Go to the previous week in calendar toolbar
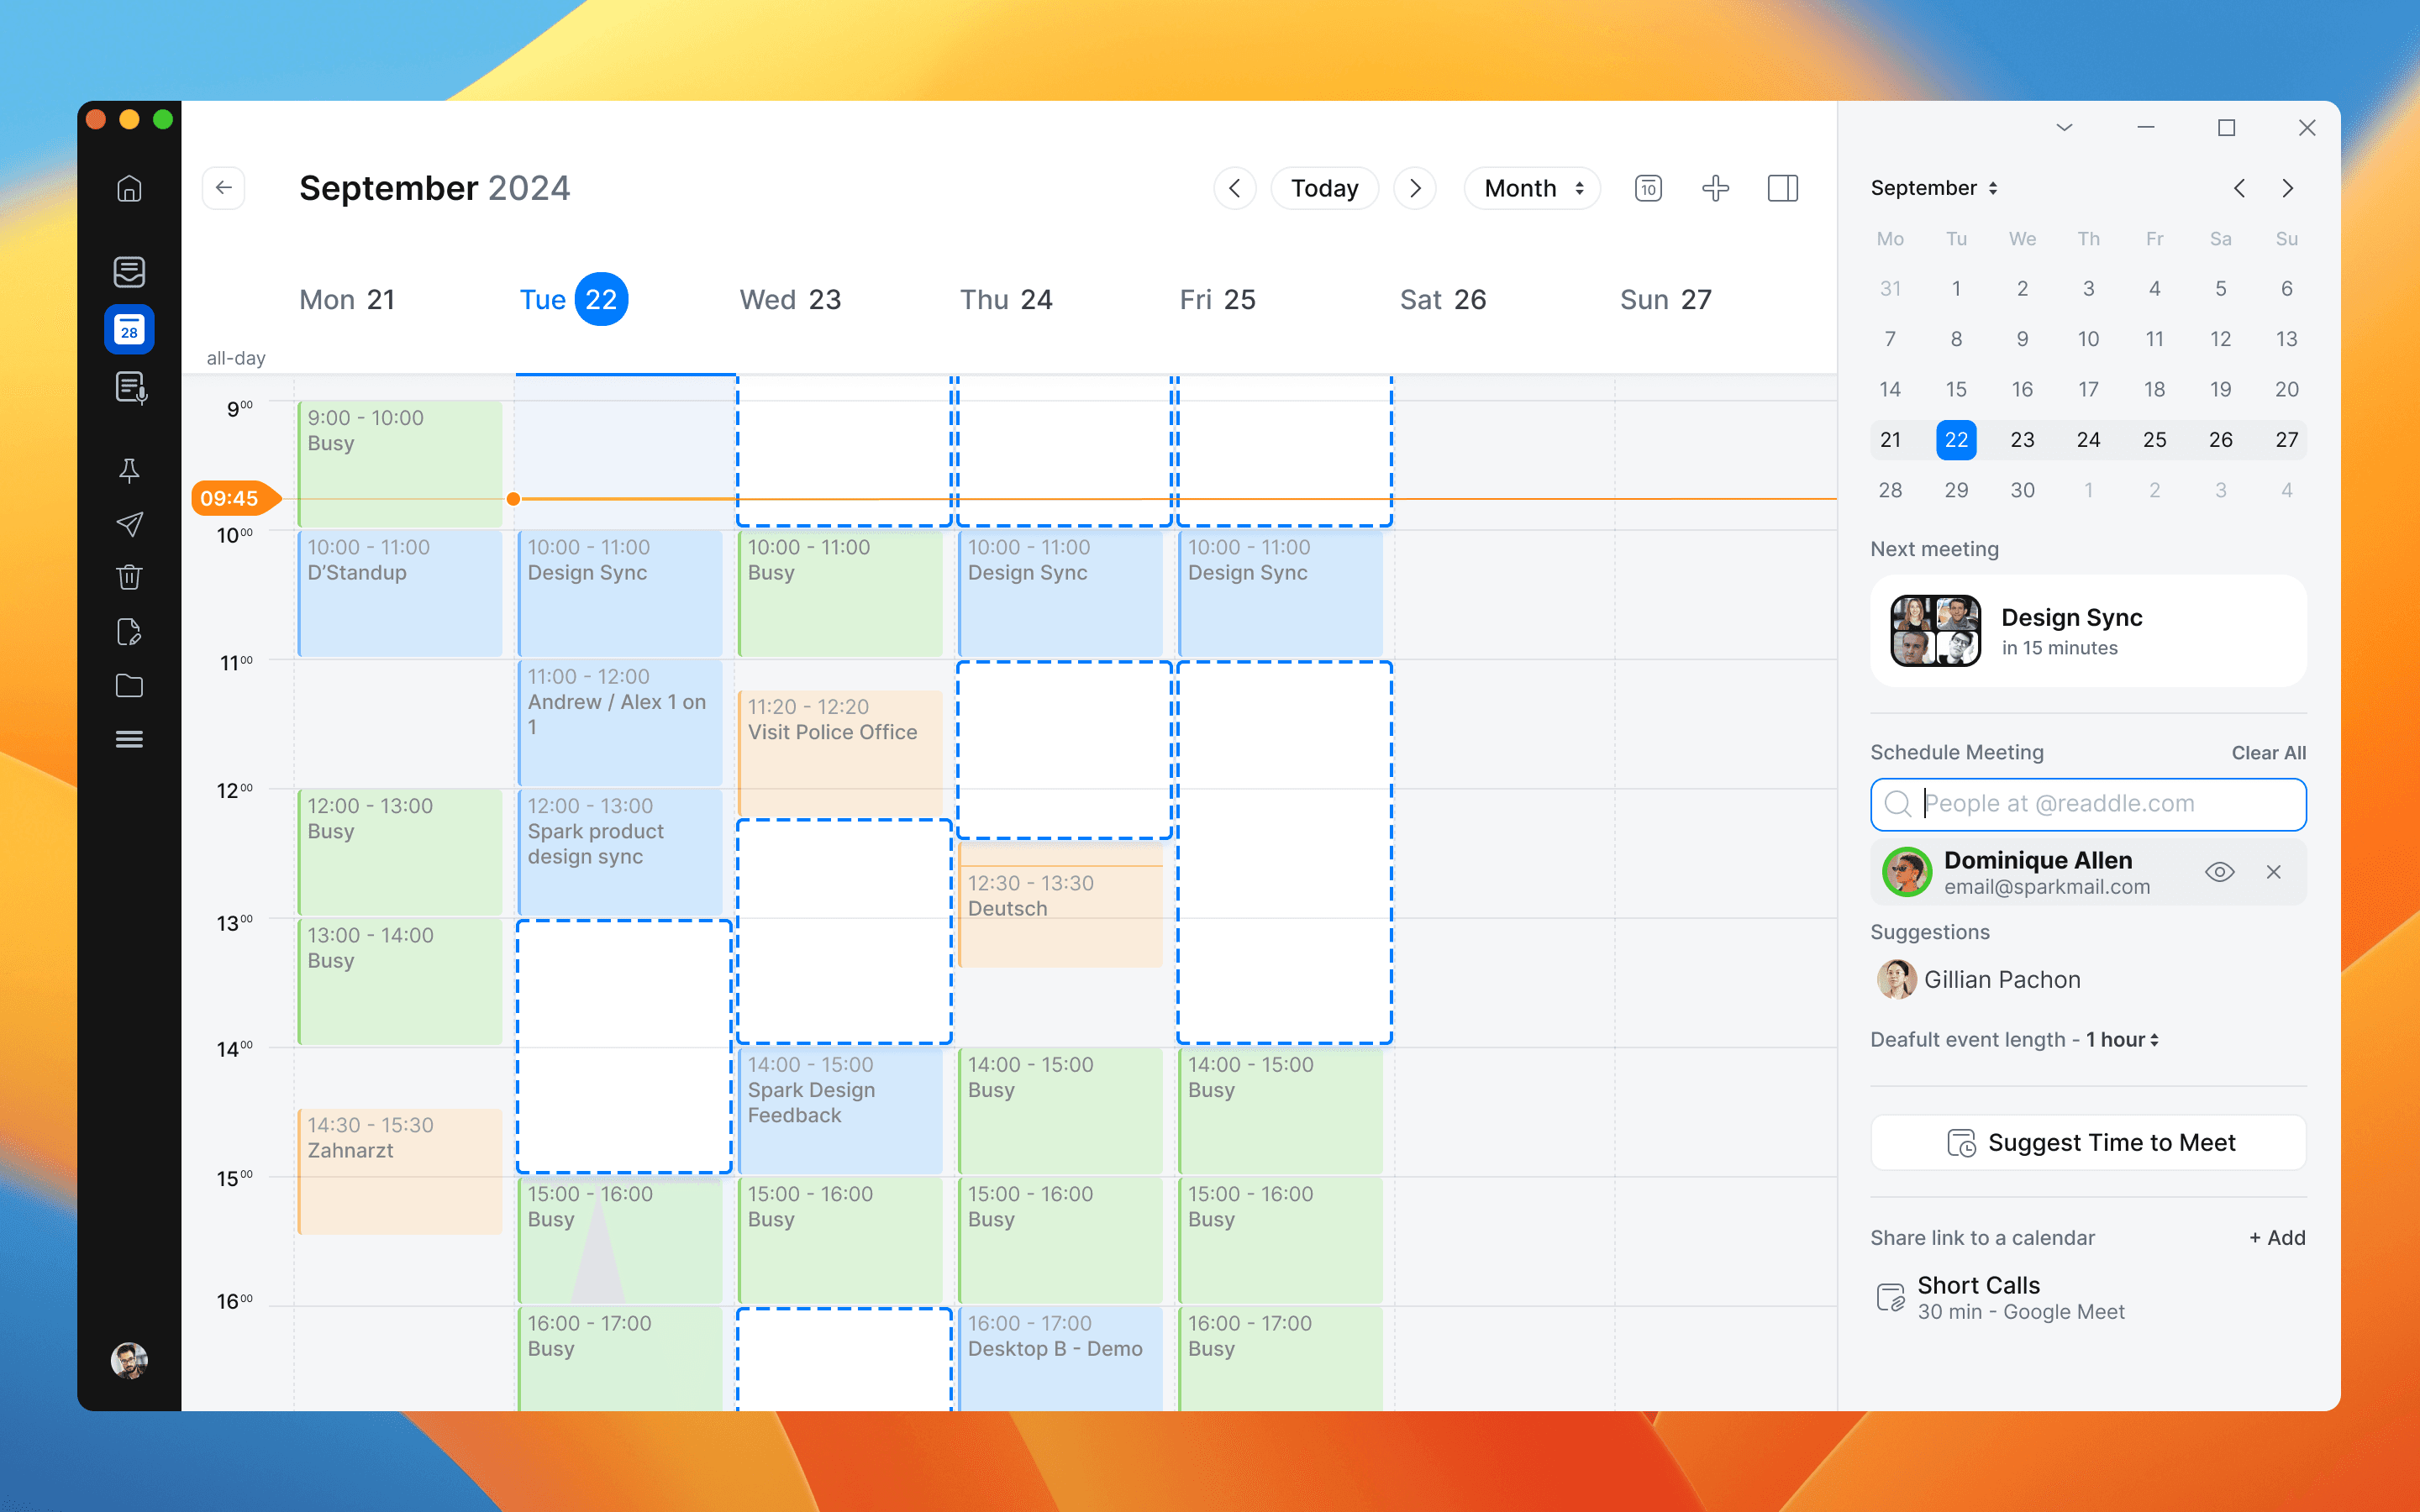This screenshot has width=2420, height=1512. [x=1235, y=188]
